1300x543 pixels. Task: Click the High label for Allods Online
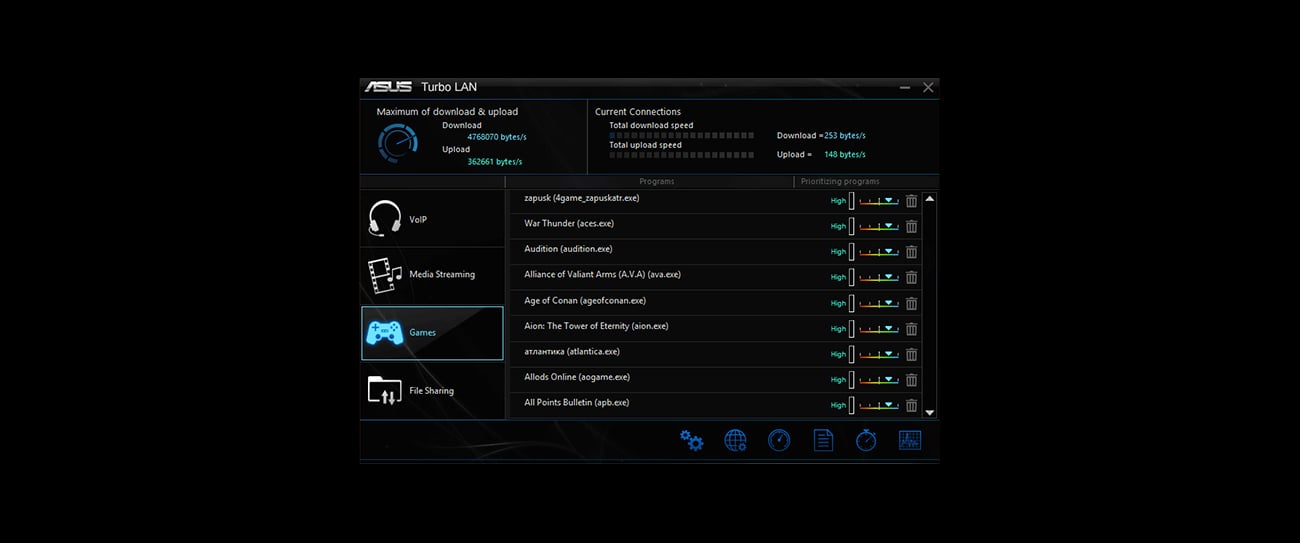tap(838, 380)
